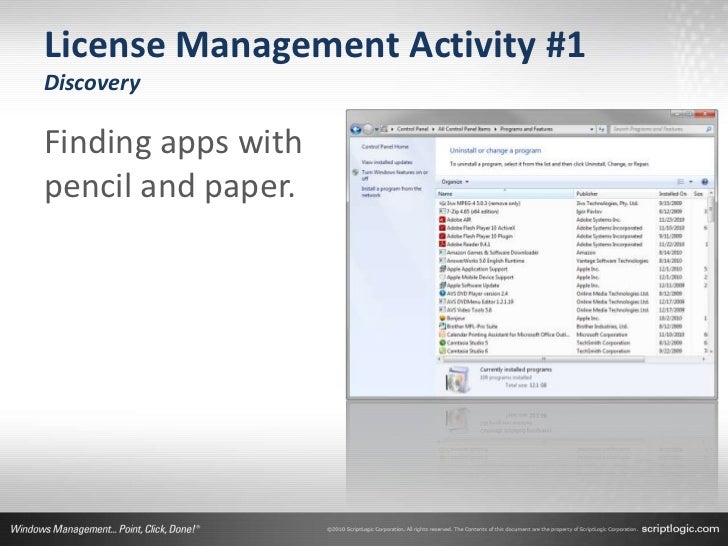The width and height of the screenshot is (728, 546).
Task: Sort list by the Installed On column
Action: [673, 194]
